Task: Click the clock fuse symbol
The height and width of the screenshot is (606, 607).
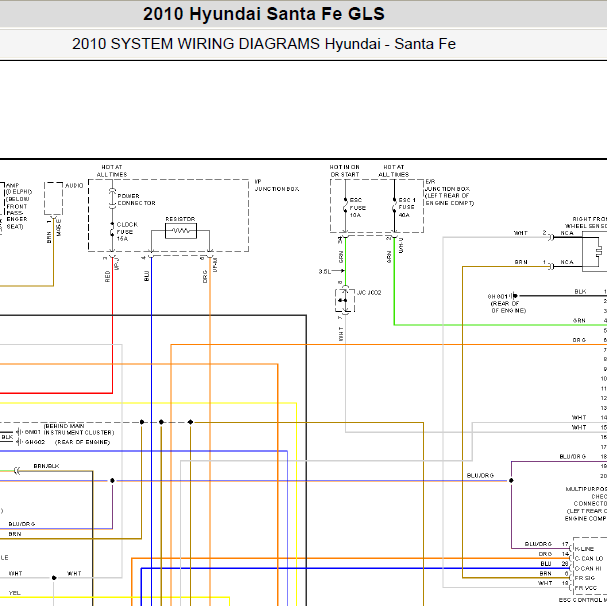Action: pos(112,231)
